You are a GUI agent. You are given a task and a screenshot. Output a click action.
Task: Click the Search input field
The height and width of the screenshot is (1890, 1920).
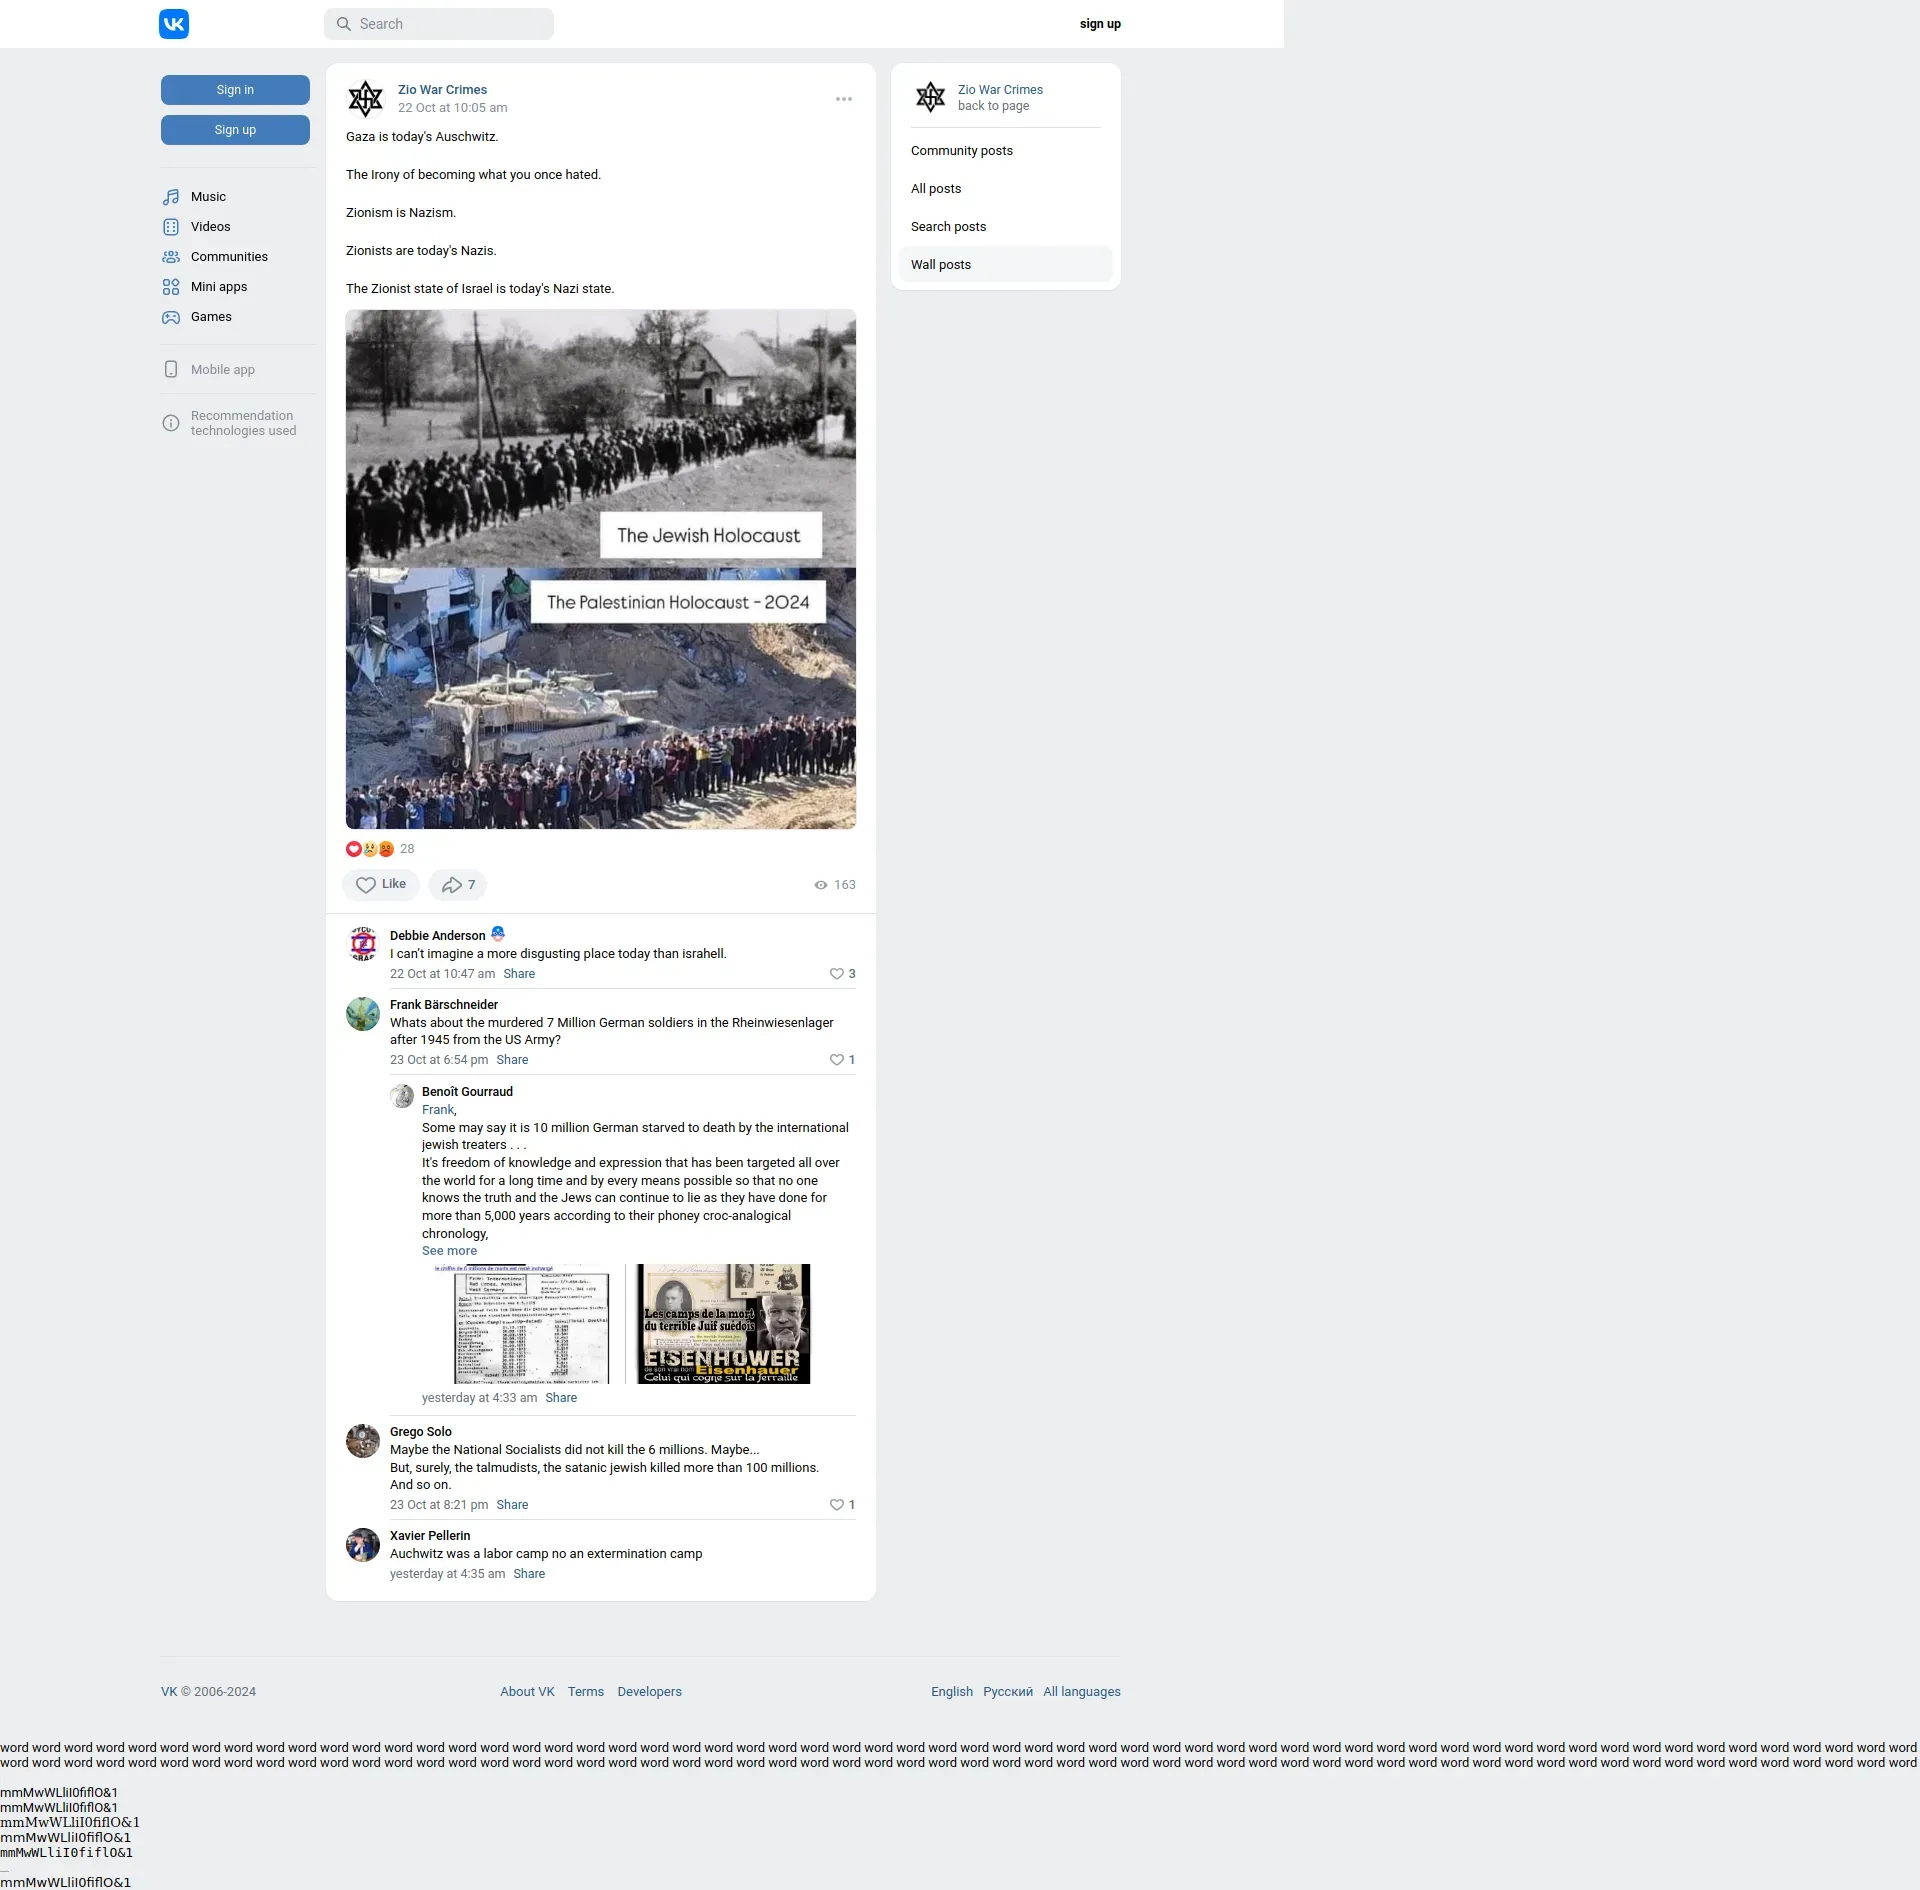440,24
